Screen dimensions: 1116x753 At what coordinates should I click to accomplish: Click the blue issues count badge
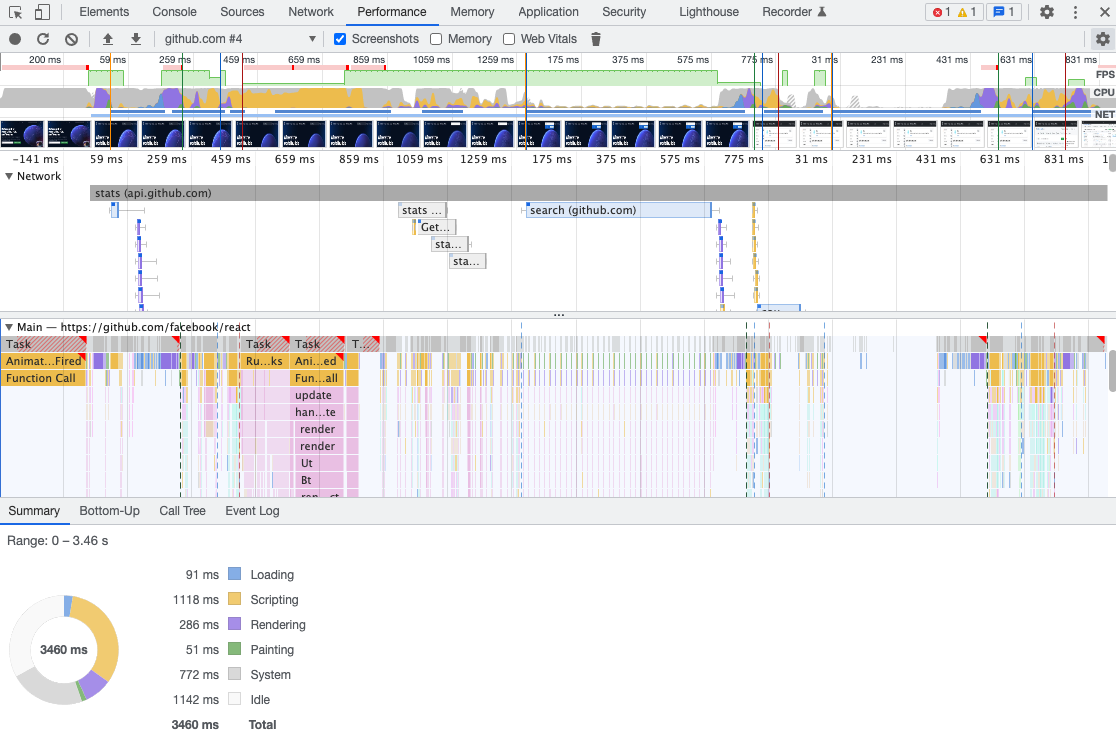pos(1004,12)
